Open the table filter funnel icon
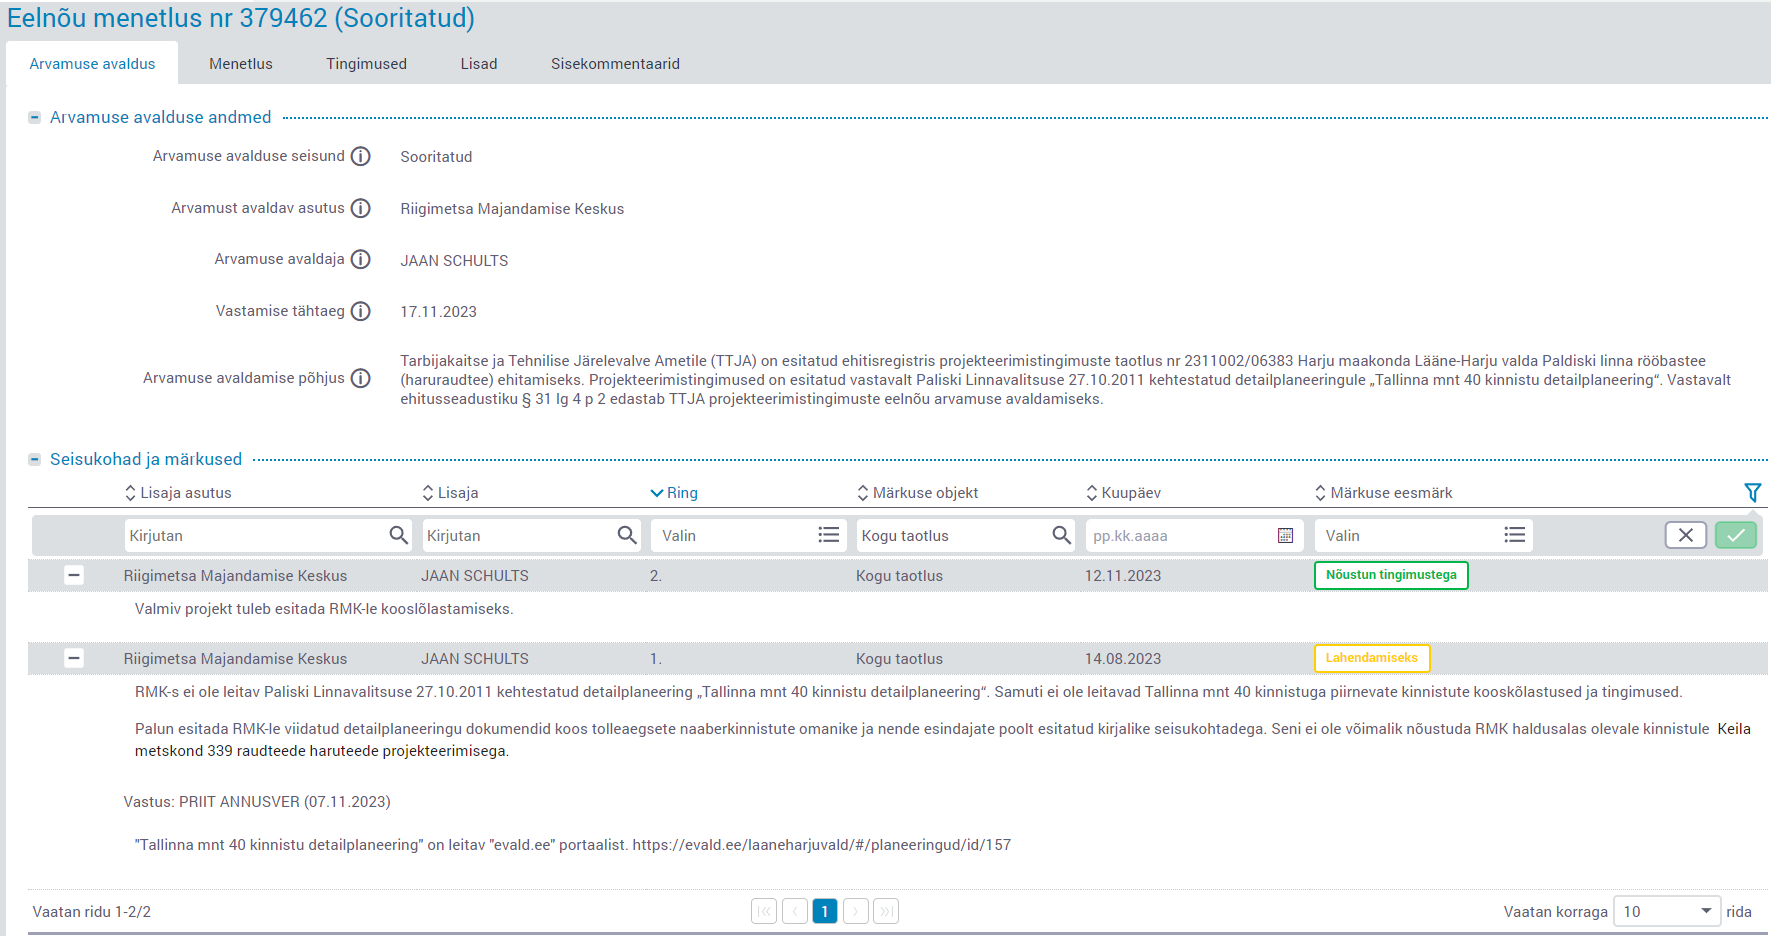The width and height of the screenshot is (1771, 936). 1752,492
